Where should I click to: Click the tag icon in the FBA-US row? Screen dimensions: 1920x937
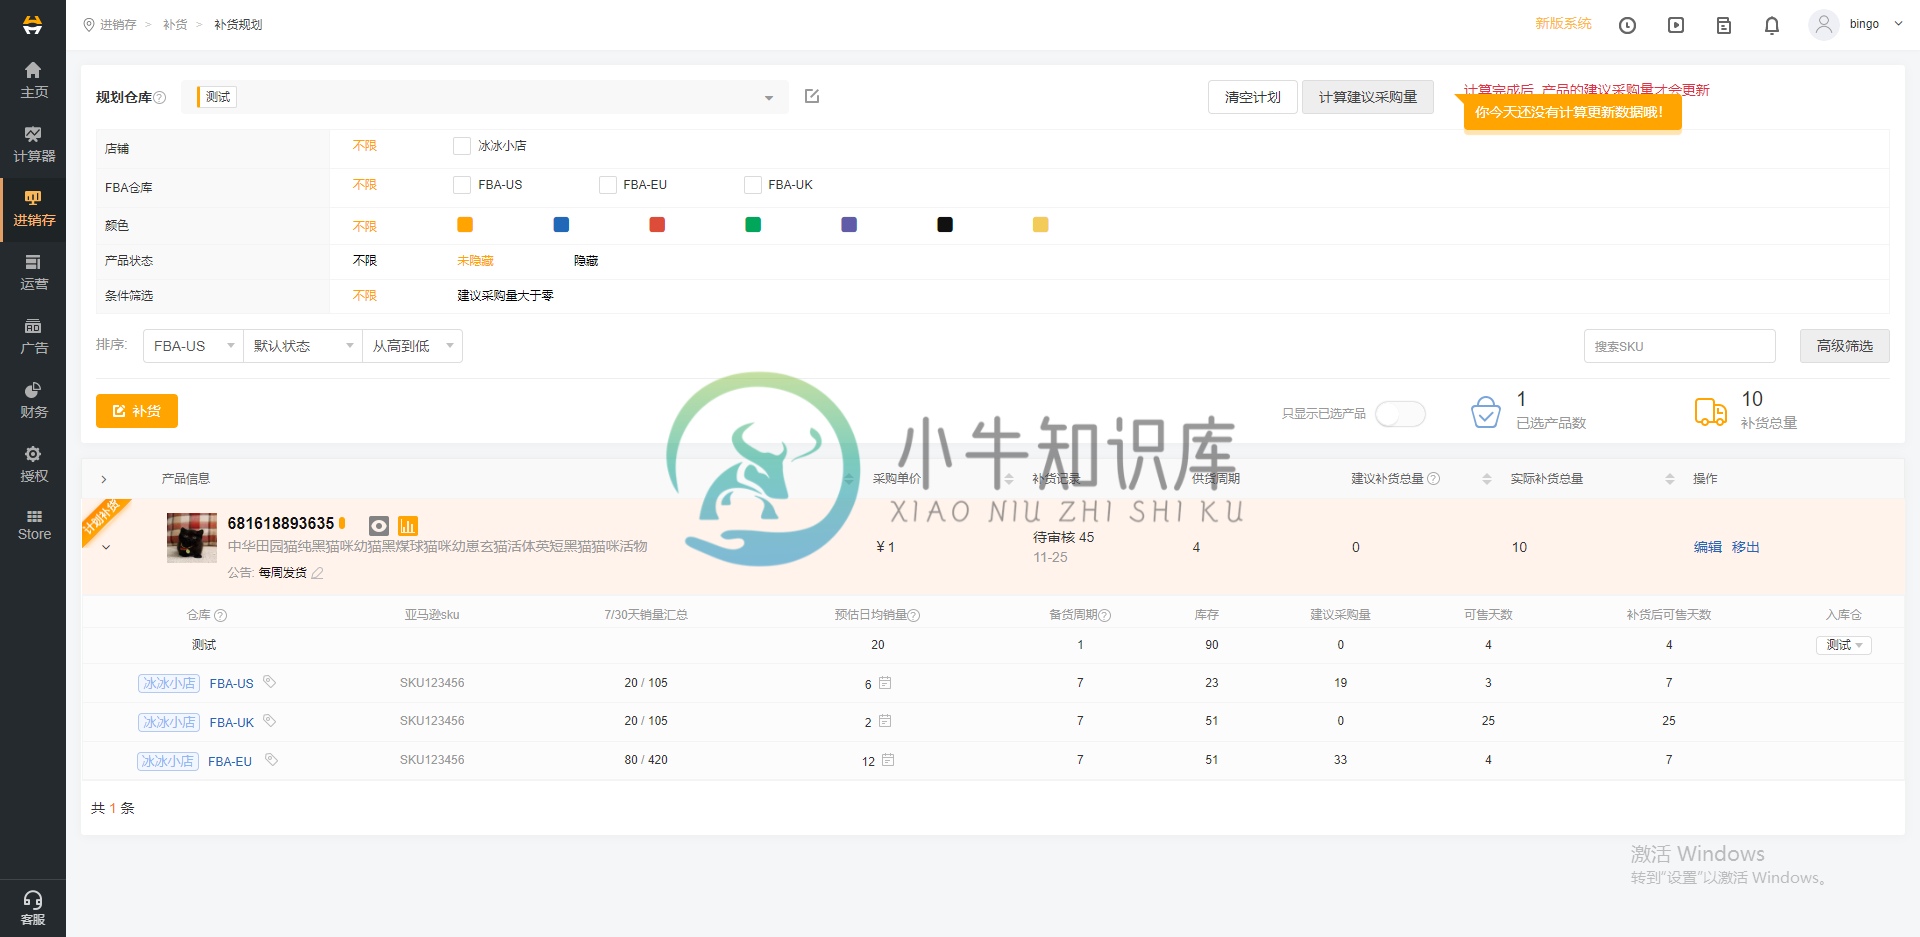[269, 682]
